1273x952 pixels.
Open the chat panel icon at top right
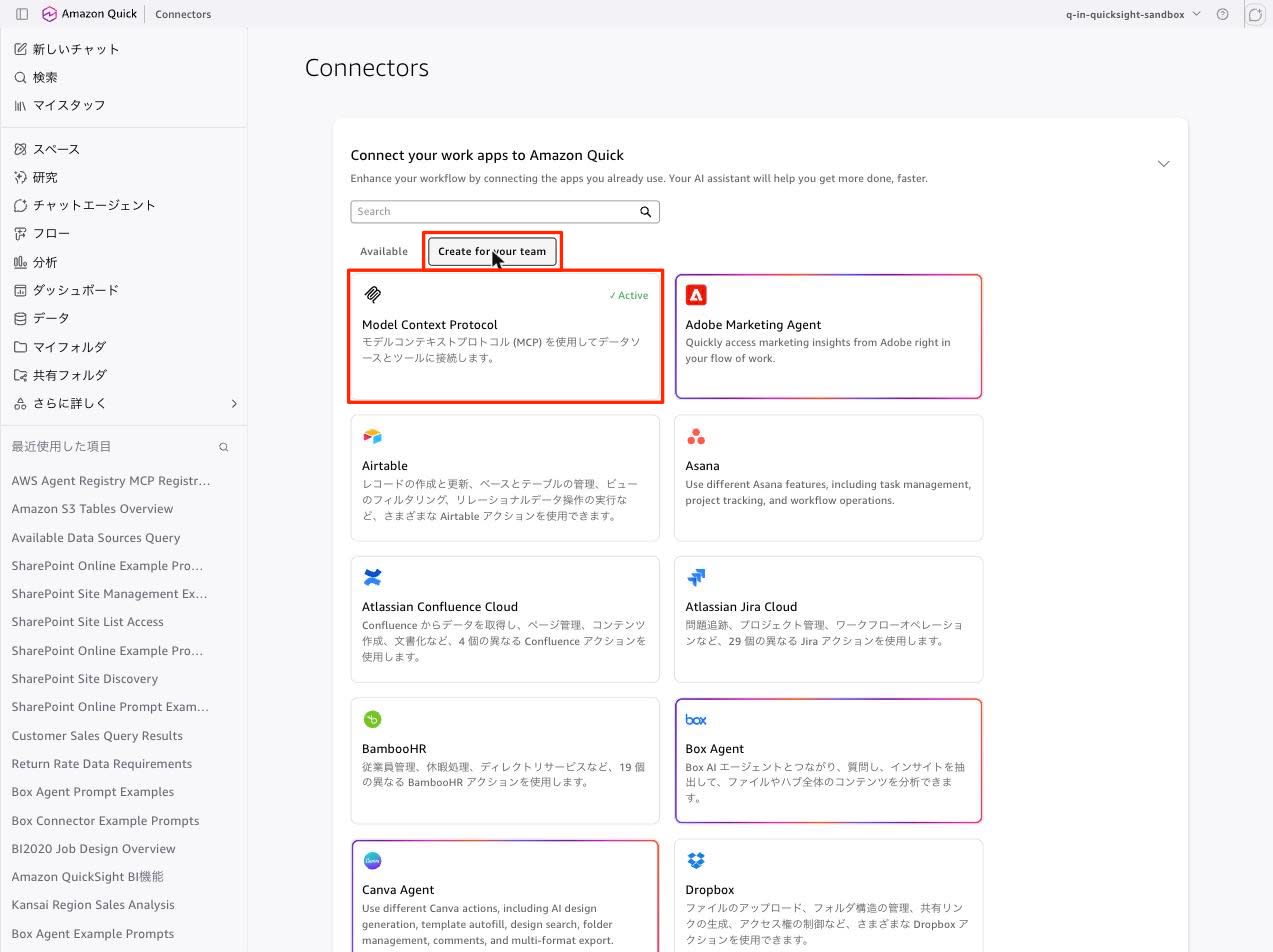[x=1255, y=14]
